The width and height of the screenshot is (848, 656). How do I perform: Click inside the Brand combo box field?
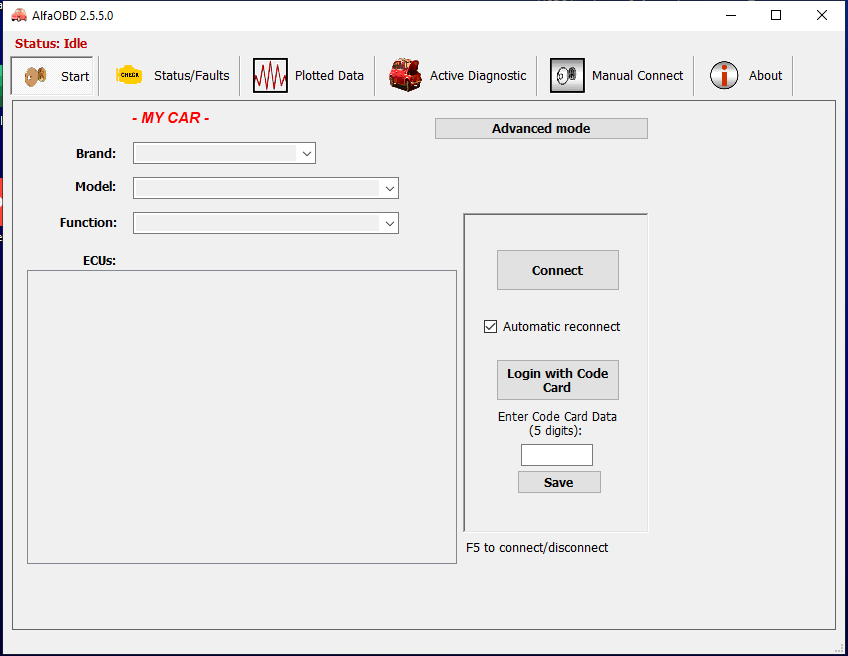(x=224, y=154)
